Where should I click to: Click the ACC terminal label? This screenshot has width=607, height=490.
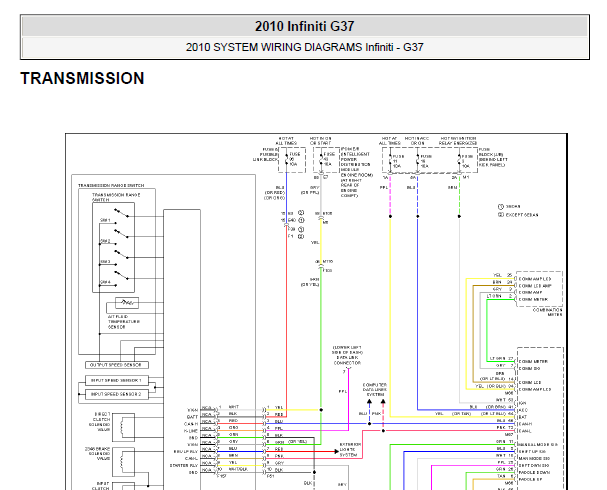pyautogui.click(x=523, y=410)
